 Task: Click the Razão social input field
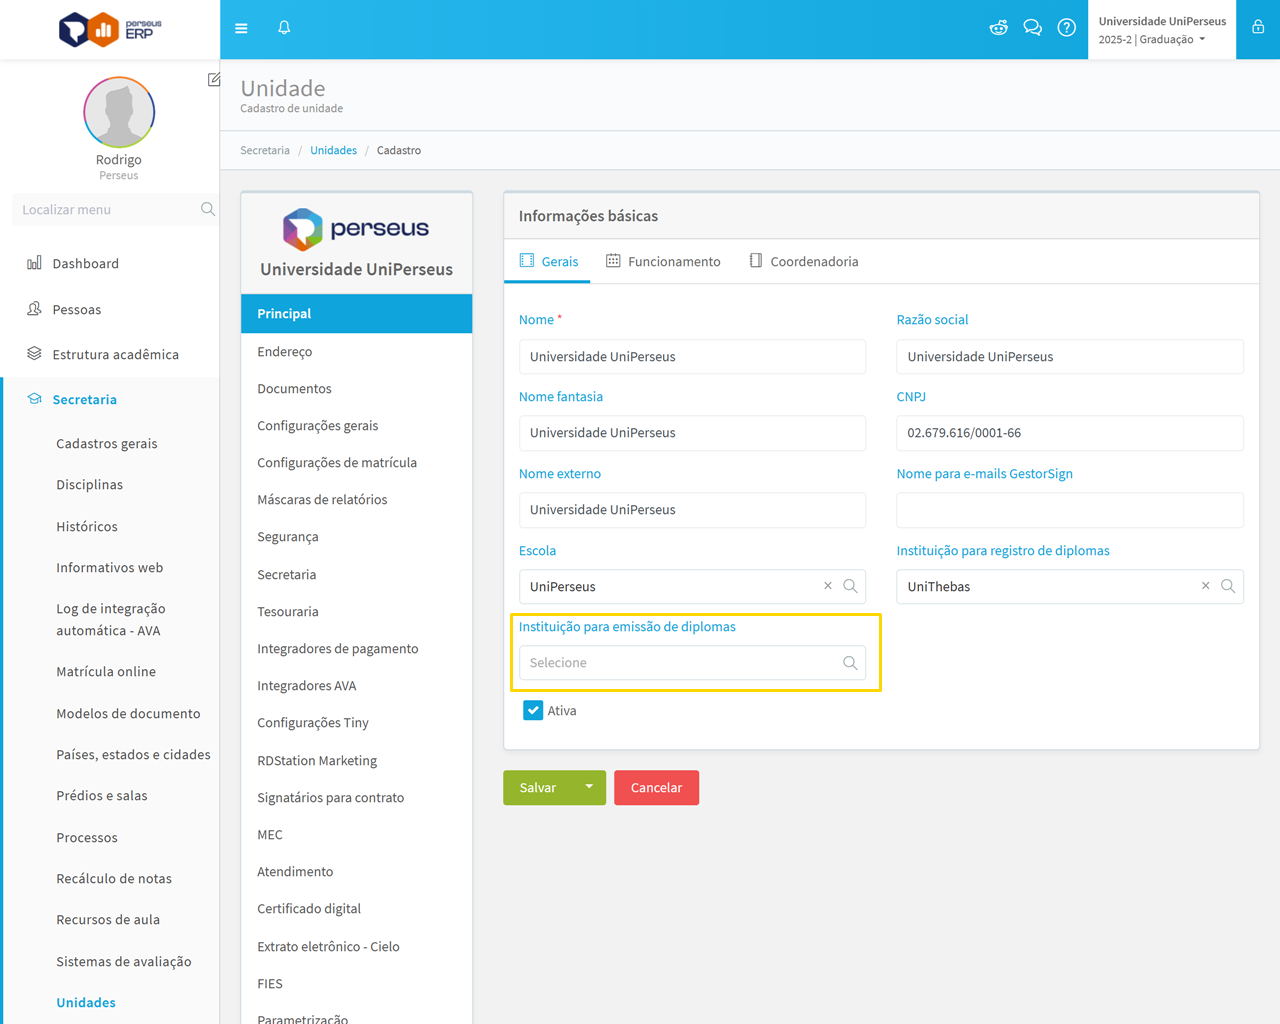coord(1070,356)
